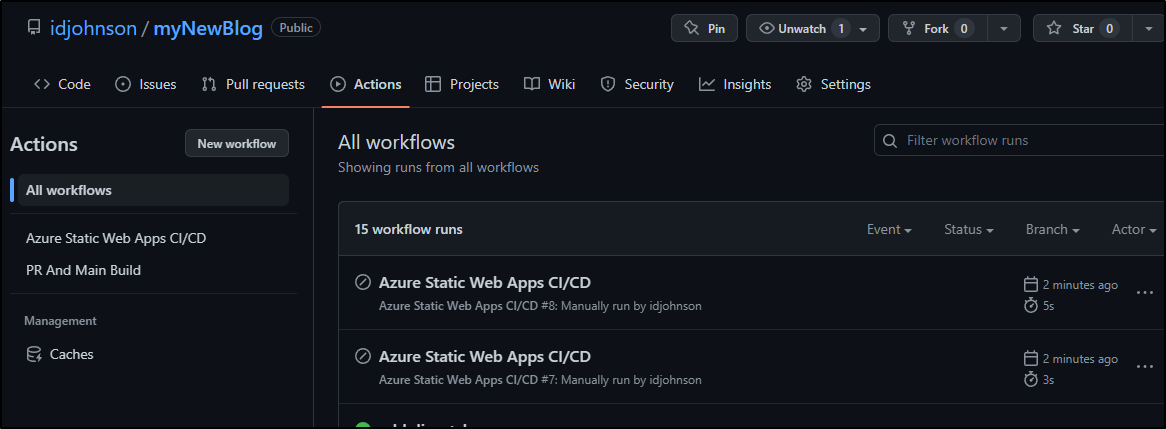Click the Projects tab table icon
Image resolution: width=1166 pixels, height=429 pixels.
(x=433, y=84)
